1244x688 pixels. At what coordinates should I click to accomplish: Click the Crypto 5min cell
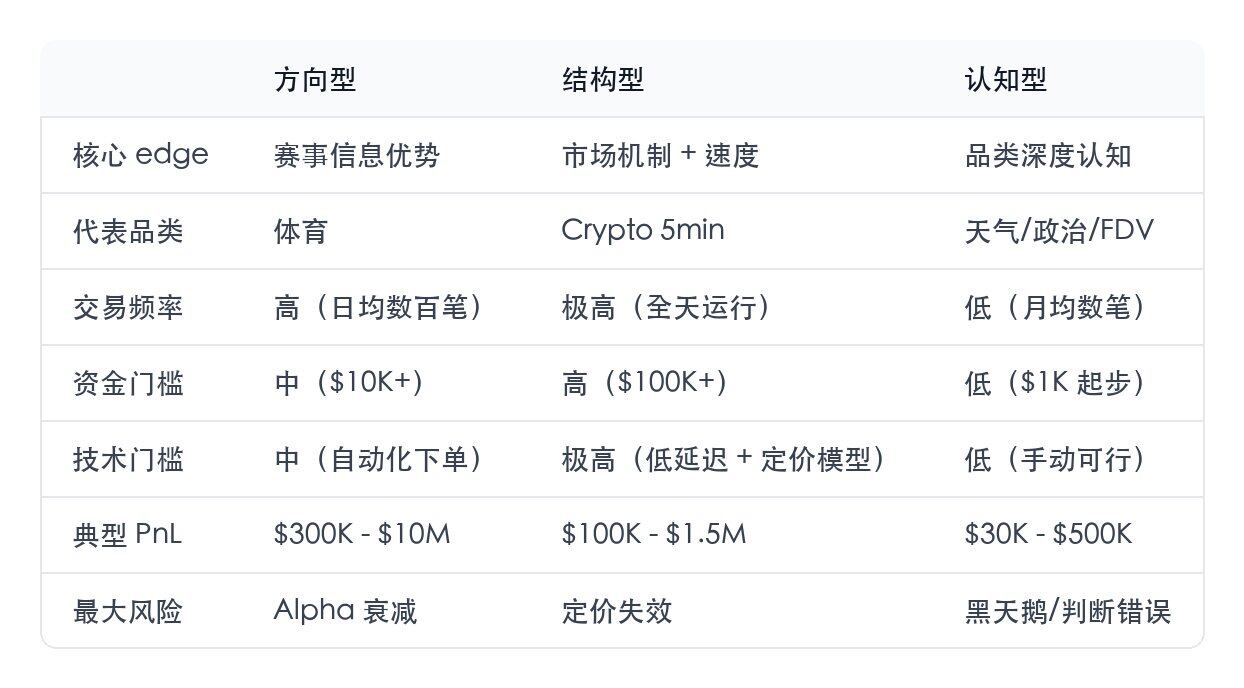click(x=643, y=231)
